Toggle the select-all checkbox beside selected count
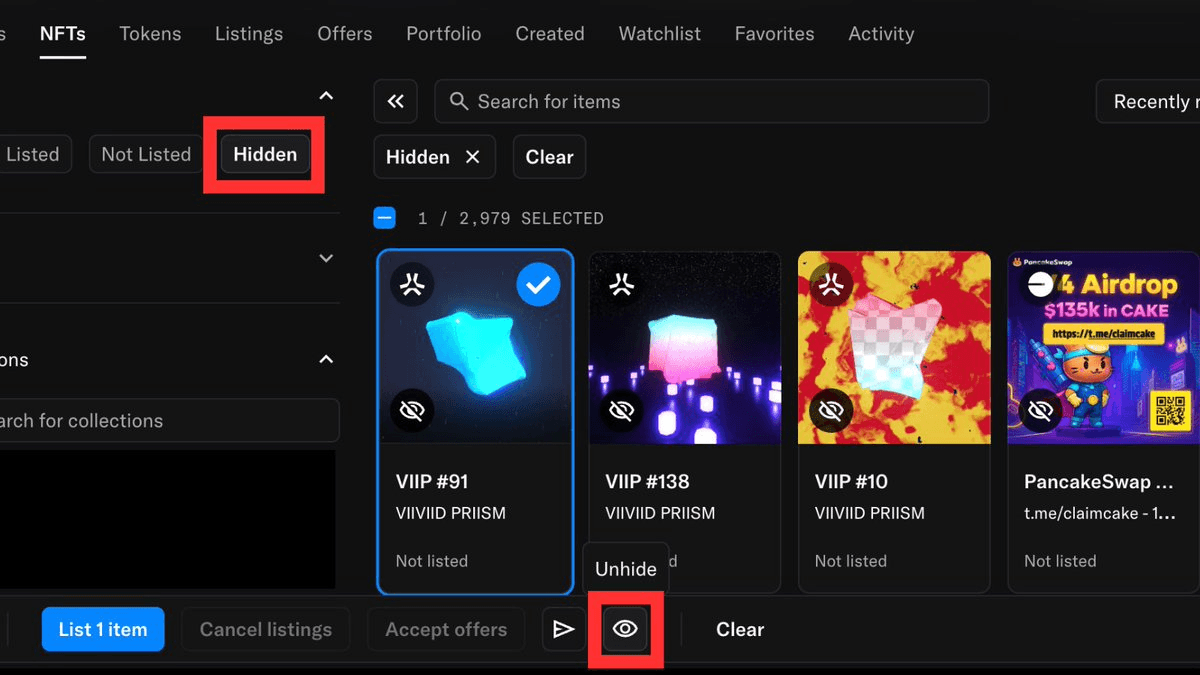The image size is (1200, 675). [x=384, y=218]
